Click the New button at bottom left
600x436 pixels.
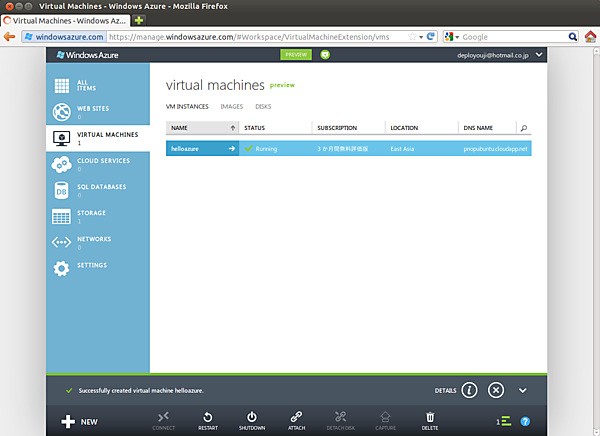(x=79, y=422)
